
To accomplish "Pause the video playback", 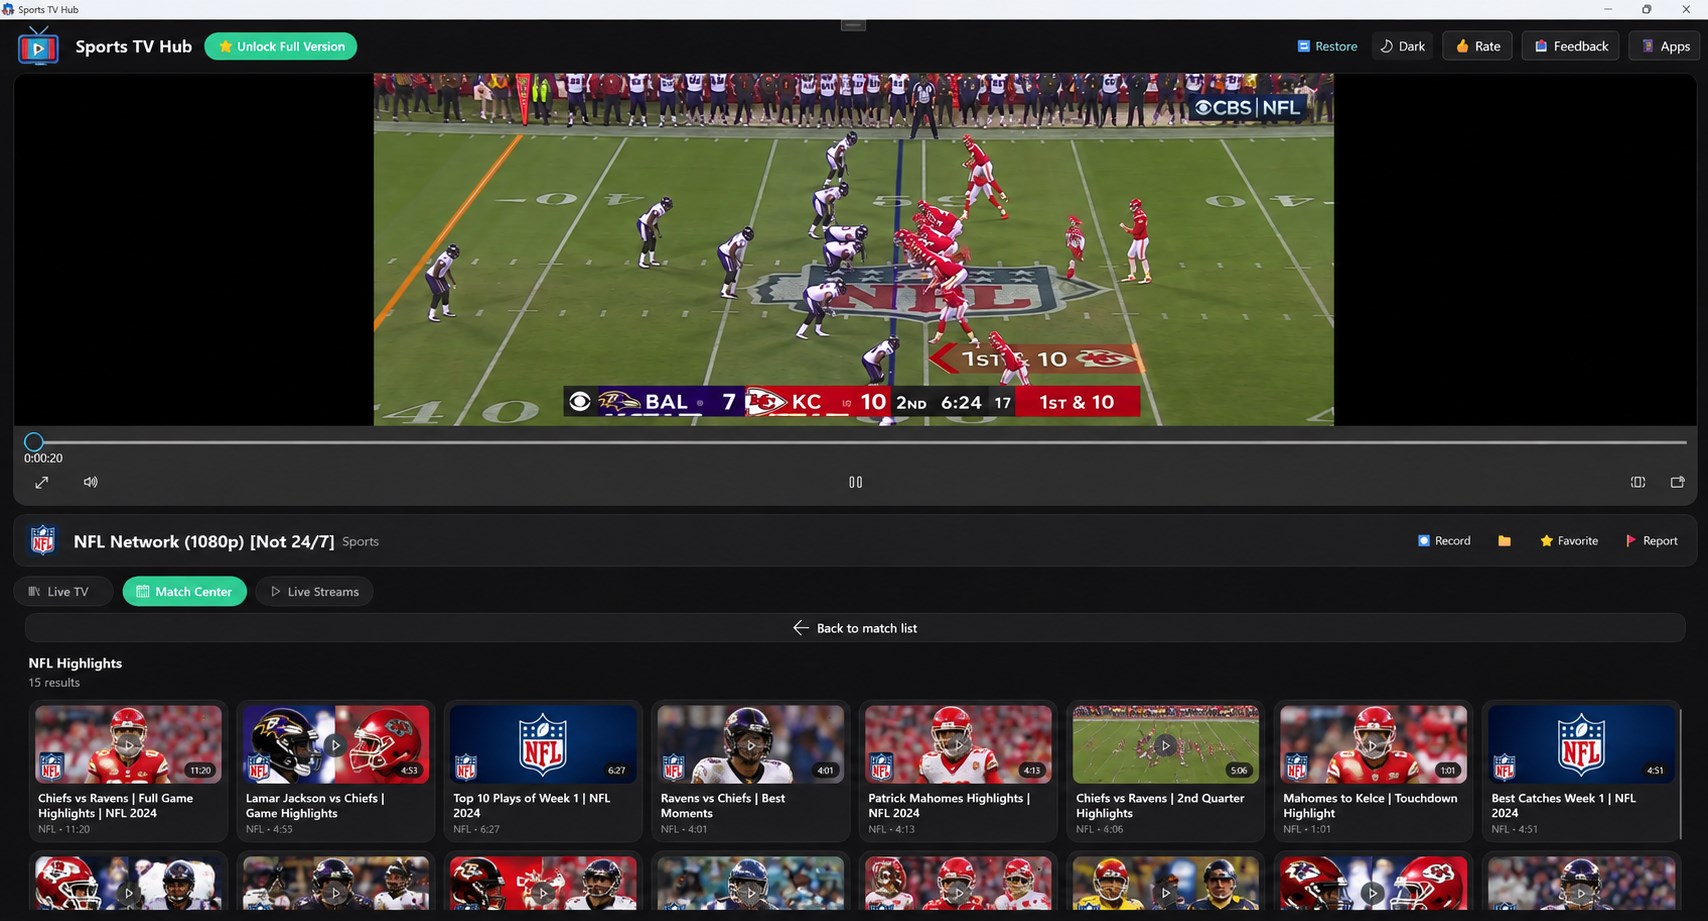I will click(x=855, y=482).
